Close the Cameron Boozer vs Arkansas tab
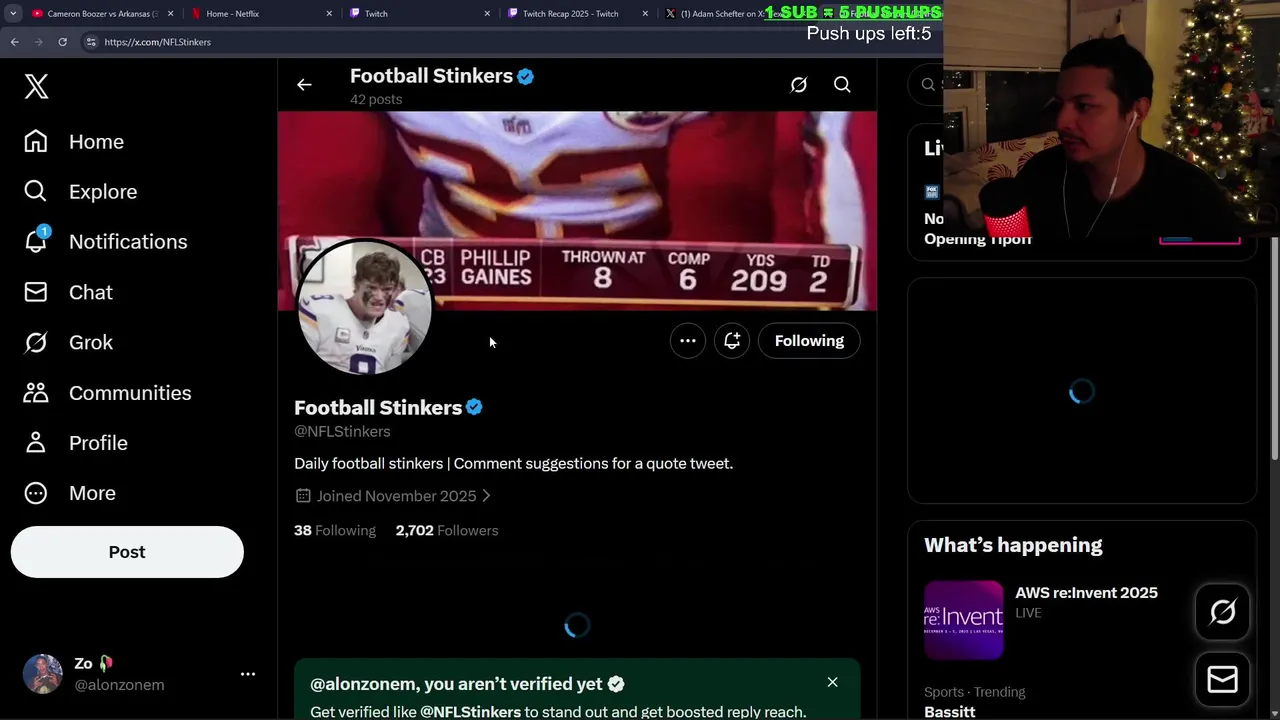Image resolution: width=1280 pixels, height=720 pixels. pyautogui.click(x=171, y=14)
